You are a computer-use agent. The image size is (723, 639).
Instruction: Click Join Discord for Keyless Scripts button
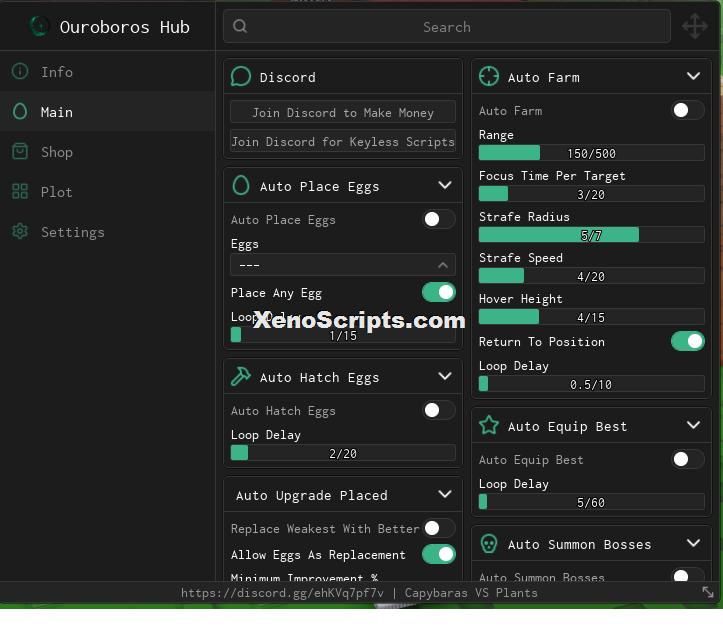coord(343,141)
